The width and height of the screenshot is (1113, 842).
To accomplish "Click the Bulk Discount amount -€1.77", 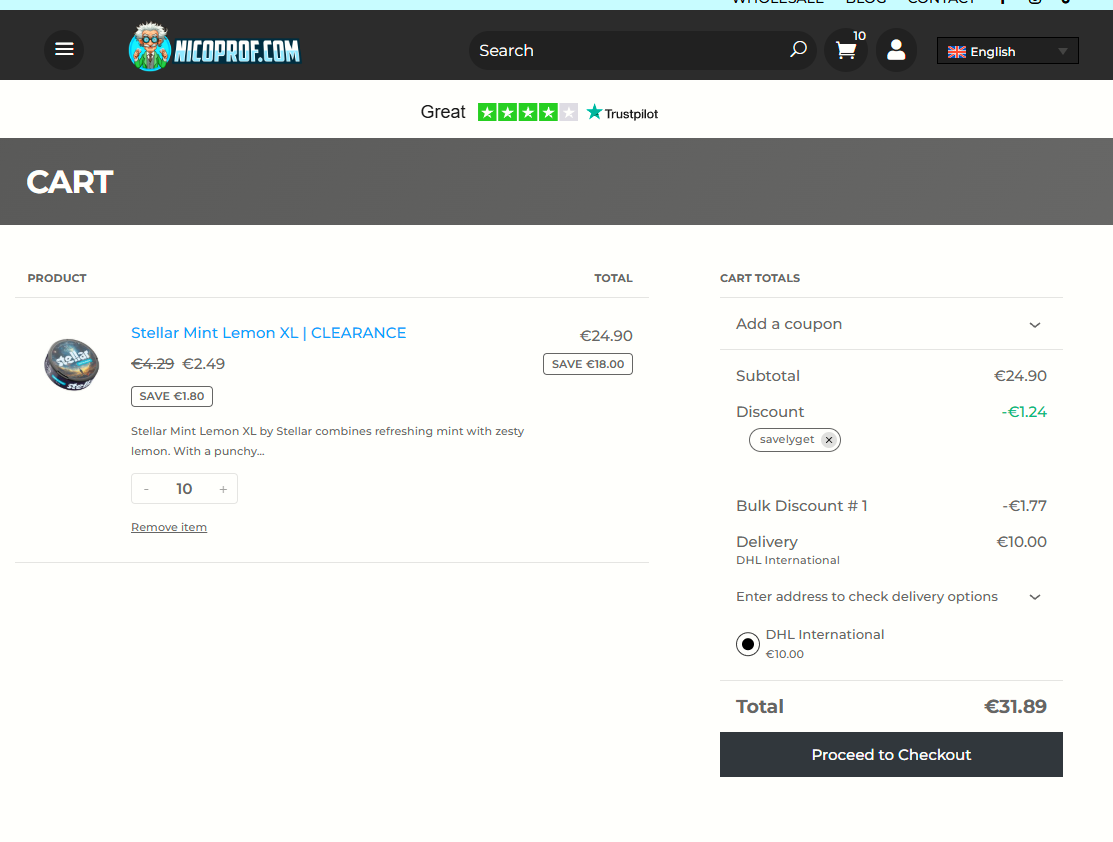I will point(1024,506).
